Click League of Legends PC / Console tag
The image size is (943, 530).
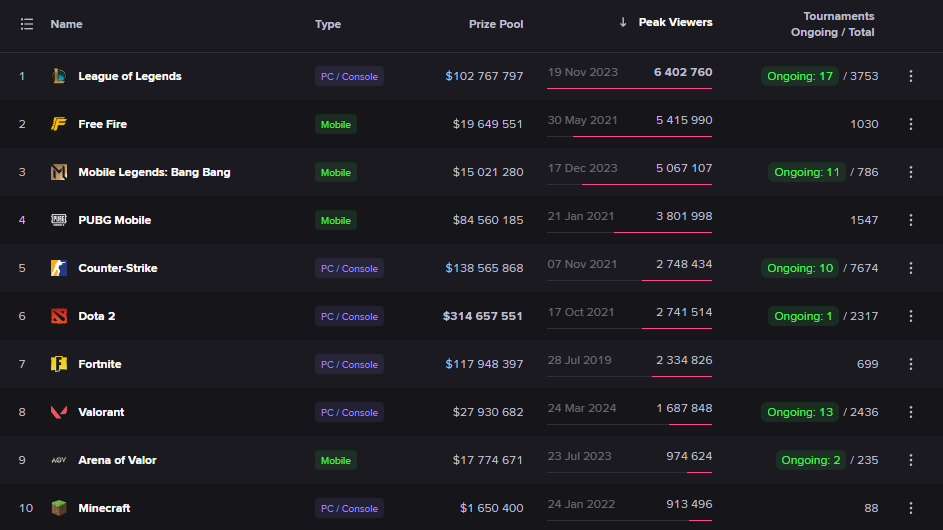click(349, 76)
